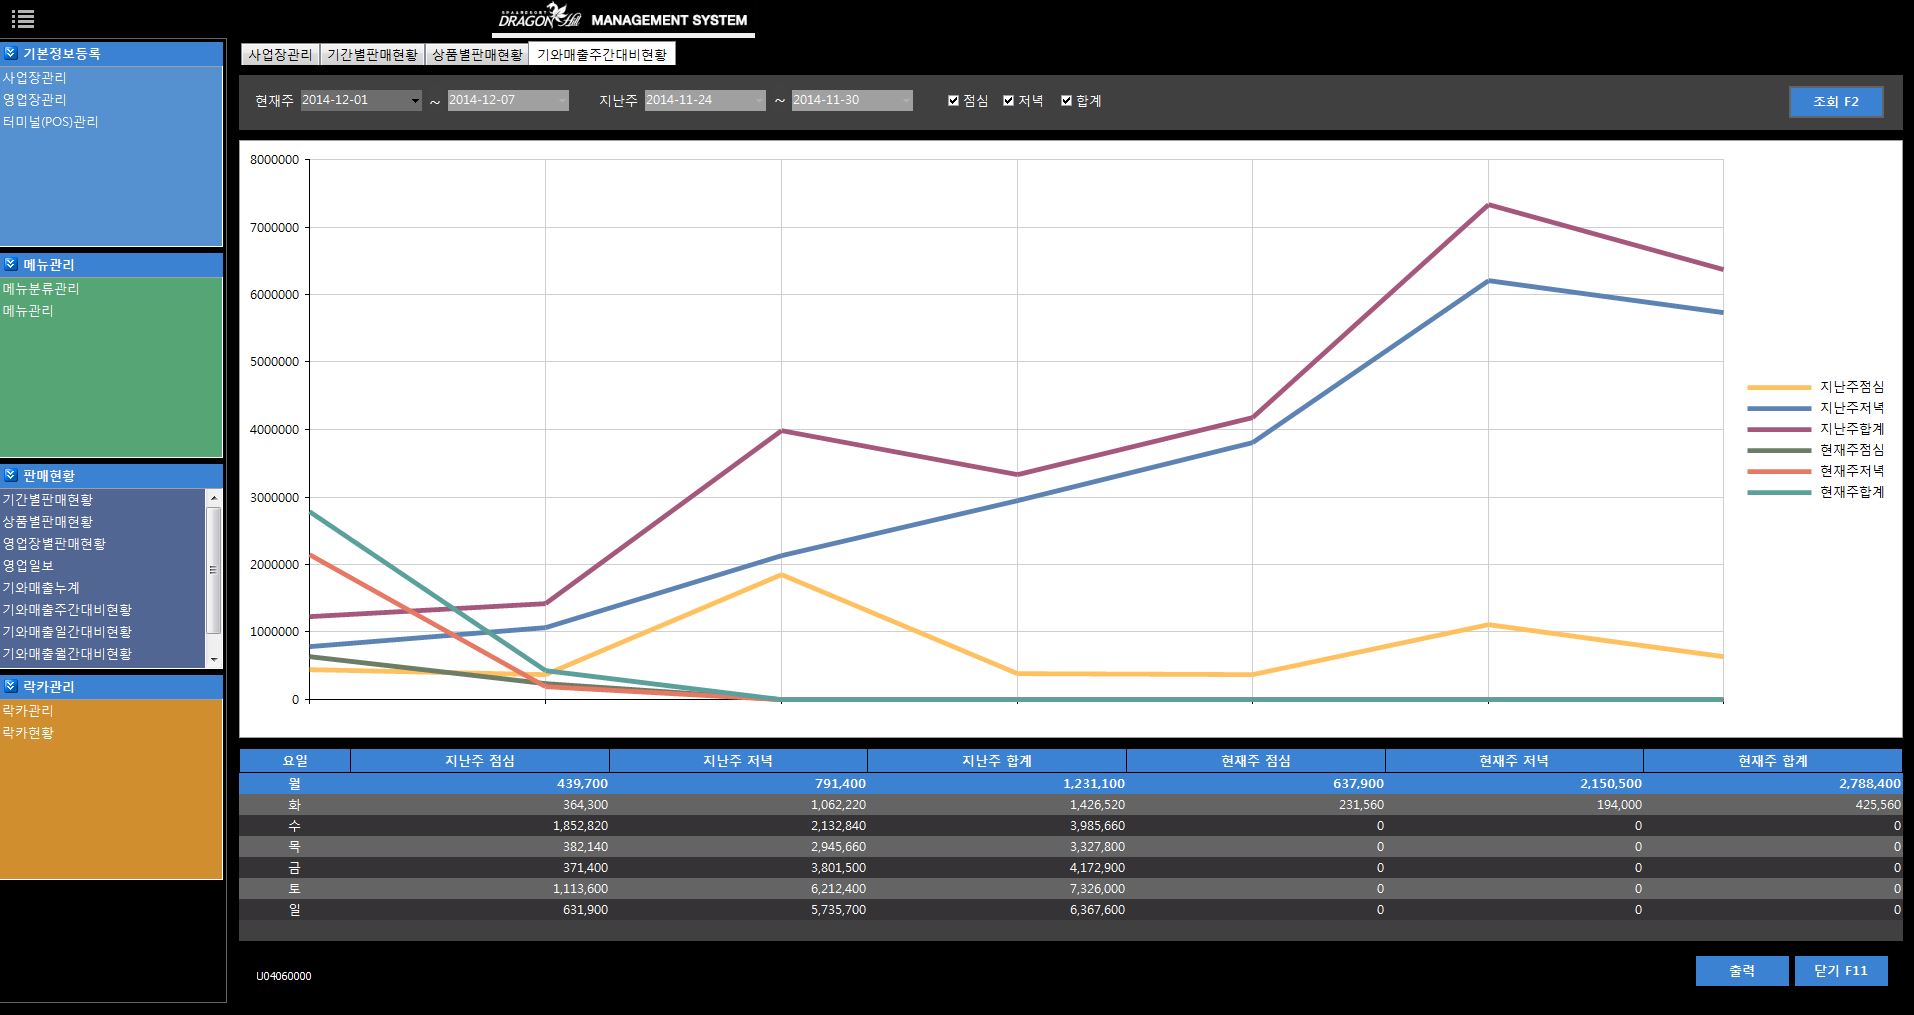Open the 지난주 2014-11-24 date dropdown
This screenshot has width=1914, height=1015.
point(758,101)
